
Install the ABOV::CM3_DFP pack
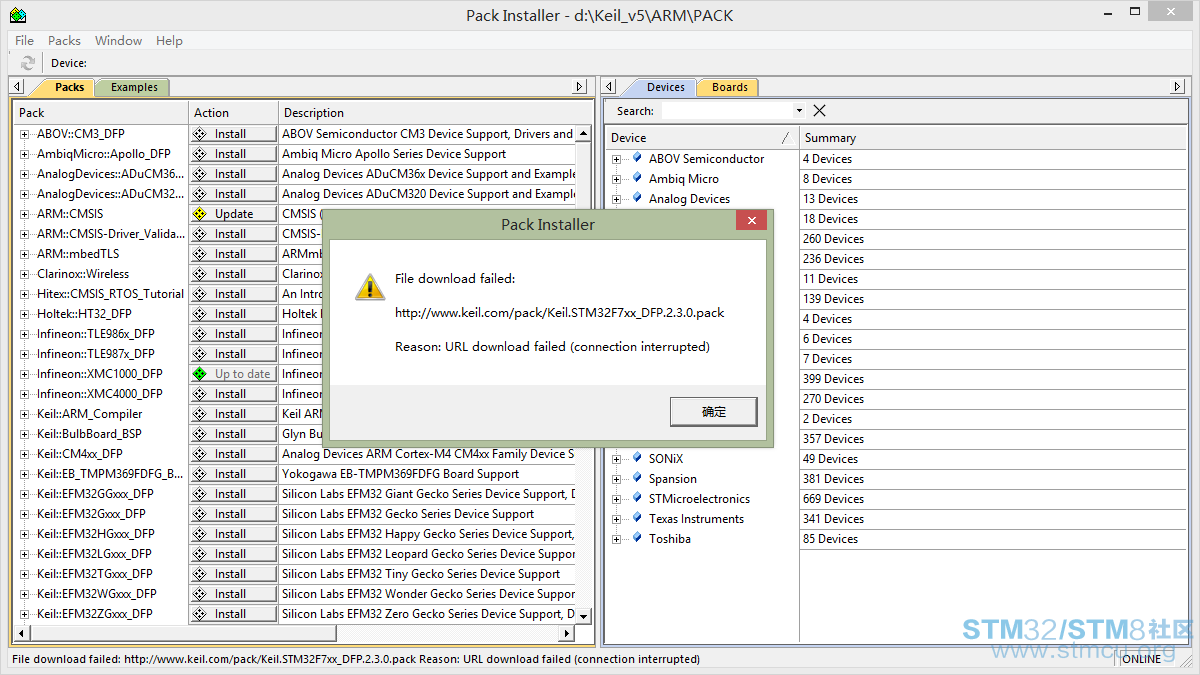click(x=233, y=134)
